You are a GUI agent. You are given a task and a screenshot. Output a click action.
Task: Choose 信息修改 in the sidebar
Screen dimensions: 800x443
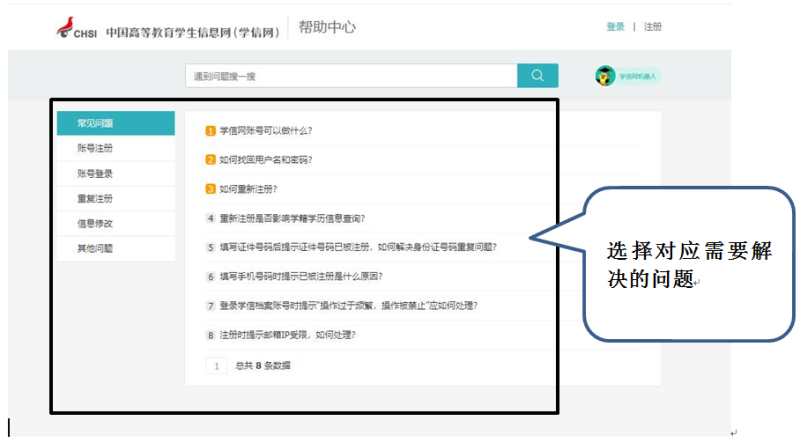pos(96,223)
